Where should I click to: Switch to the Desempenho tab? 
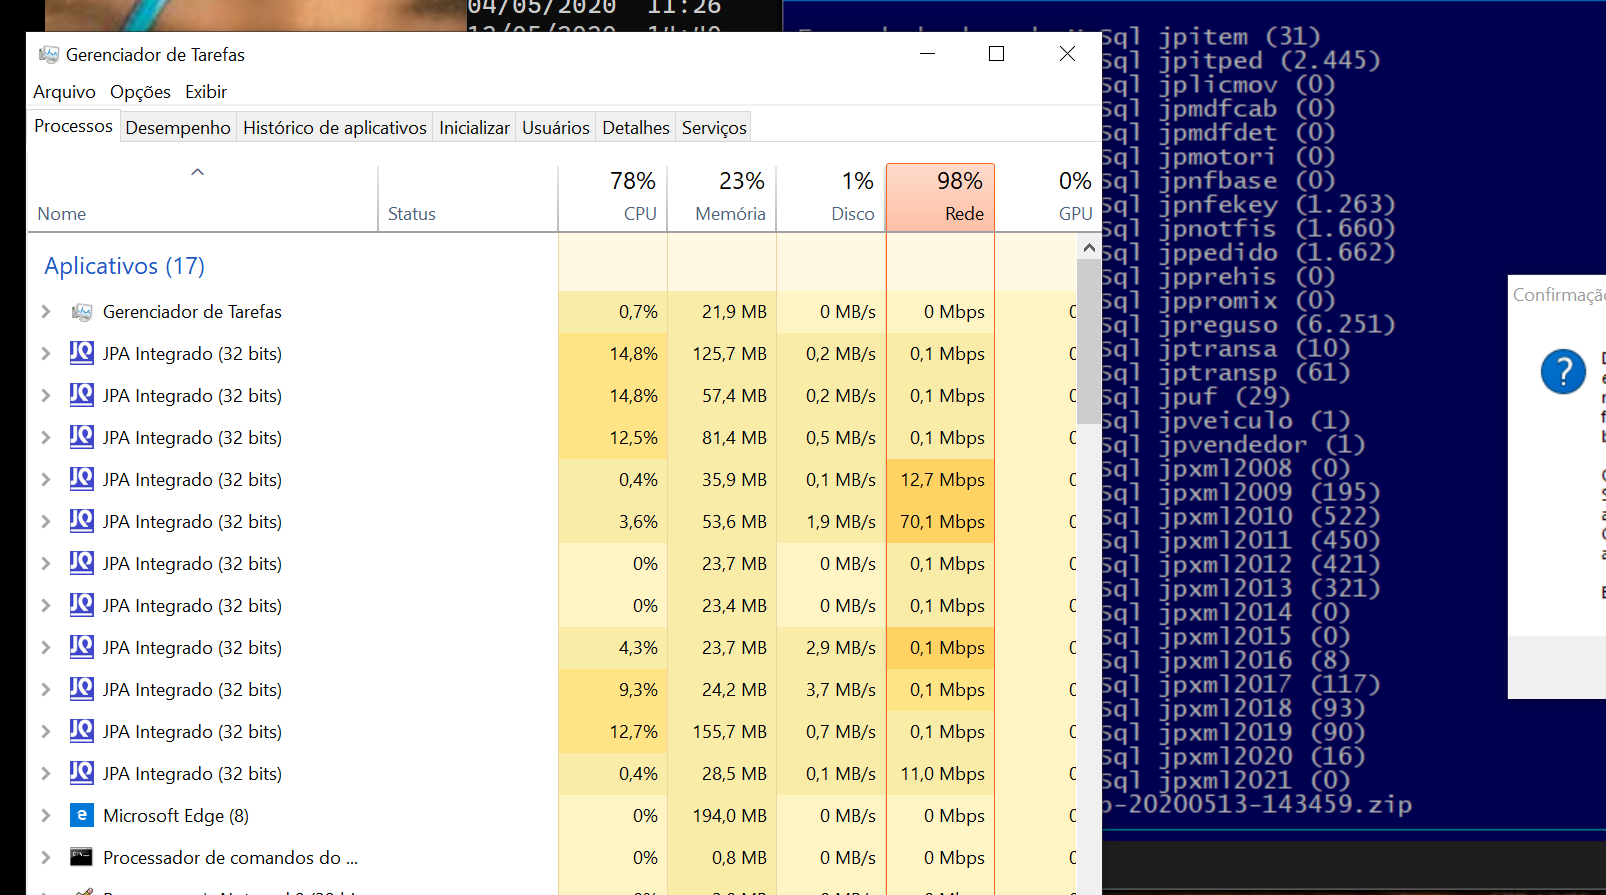tap(178, 128)
